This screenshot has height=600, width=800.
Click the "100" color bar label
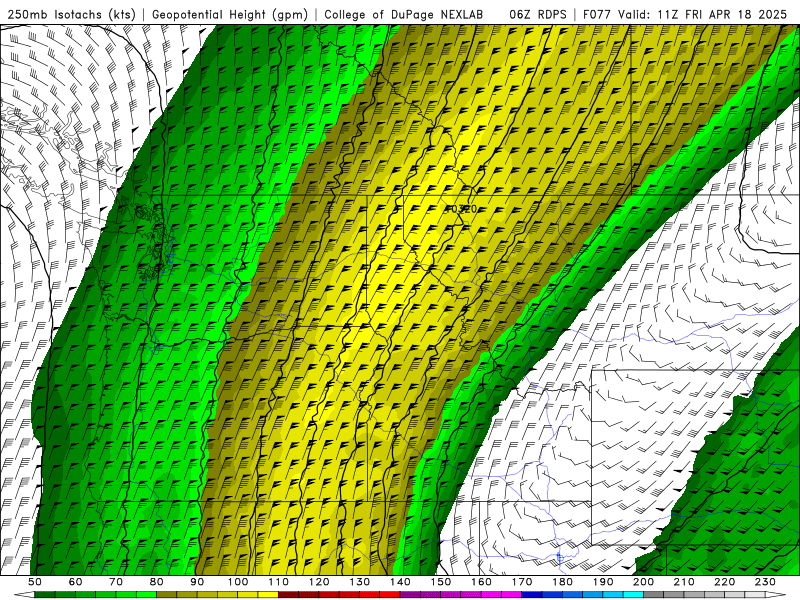coord(238,582)
